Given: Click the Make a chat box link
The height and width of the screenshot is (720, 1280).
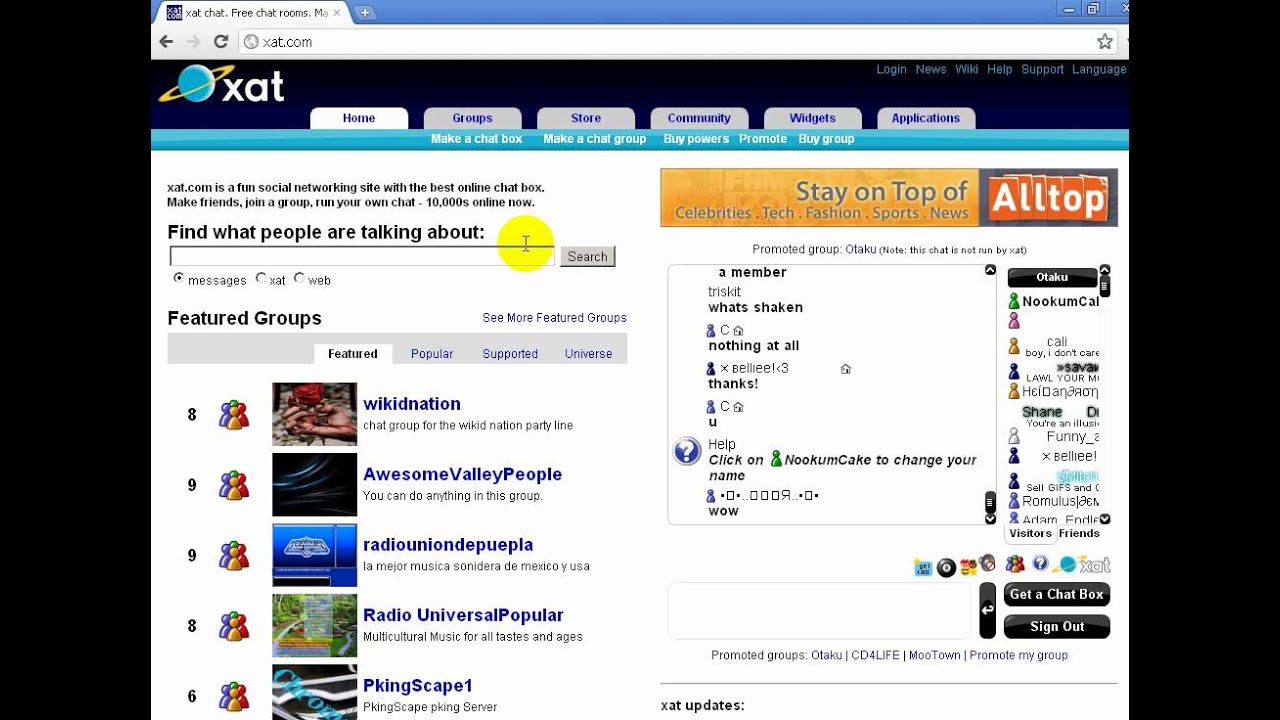Looking at the screenshot, I should [x=476, y=139].
